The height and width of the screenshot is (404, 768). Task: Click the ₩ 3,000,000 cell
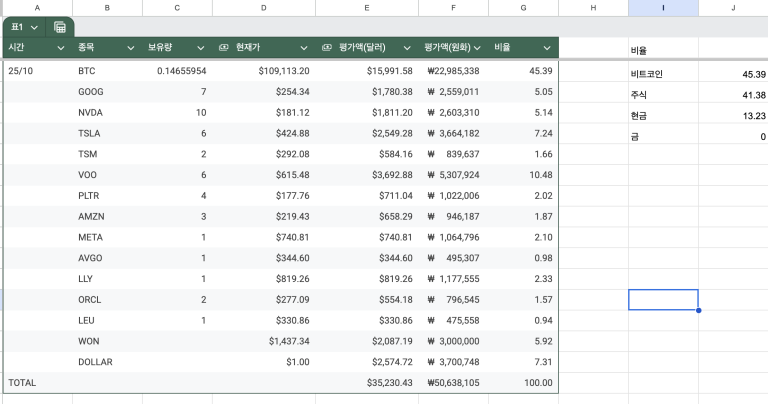pyautogui.click(x=453, y=341)
